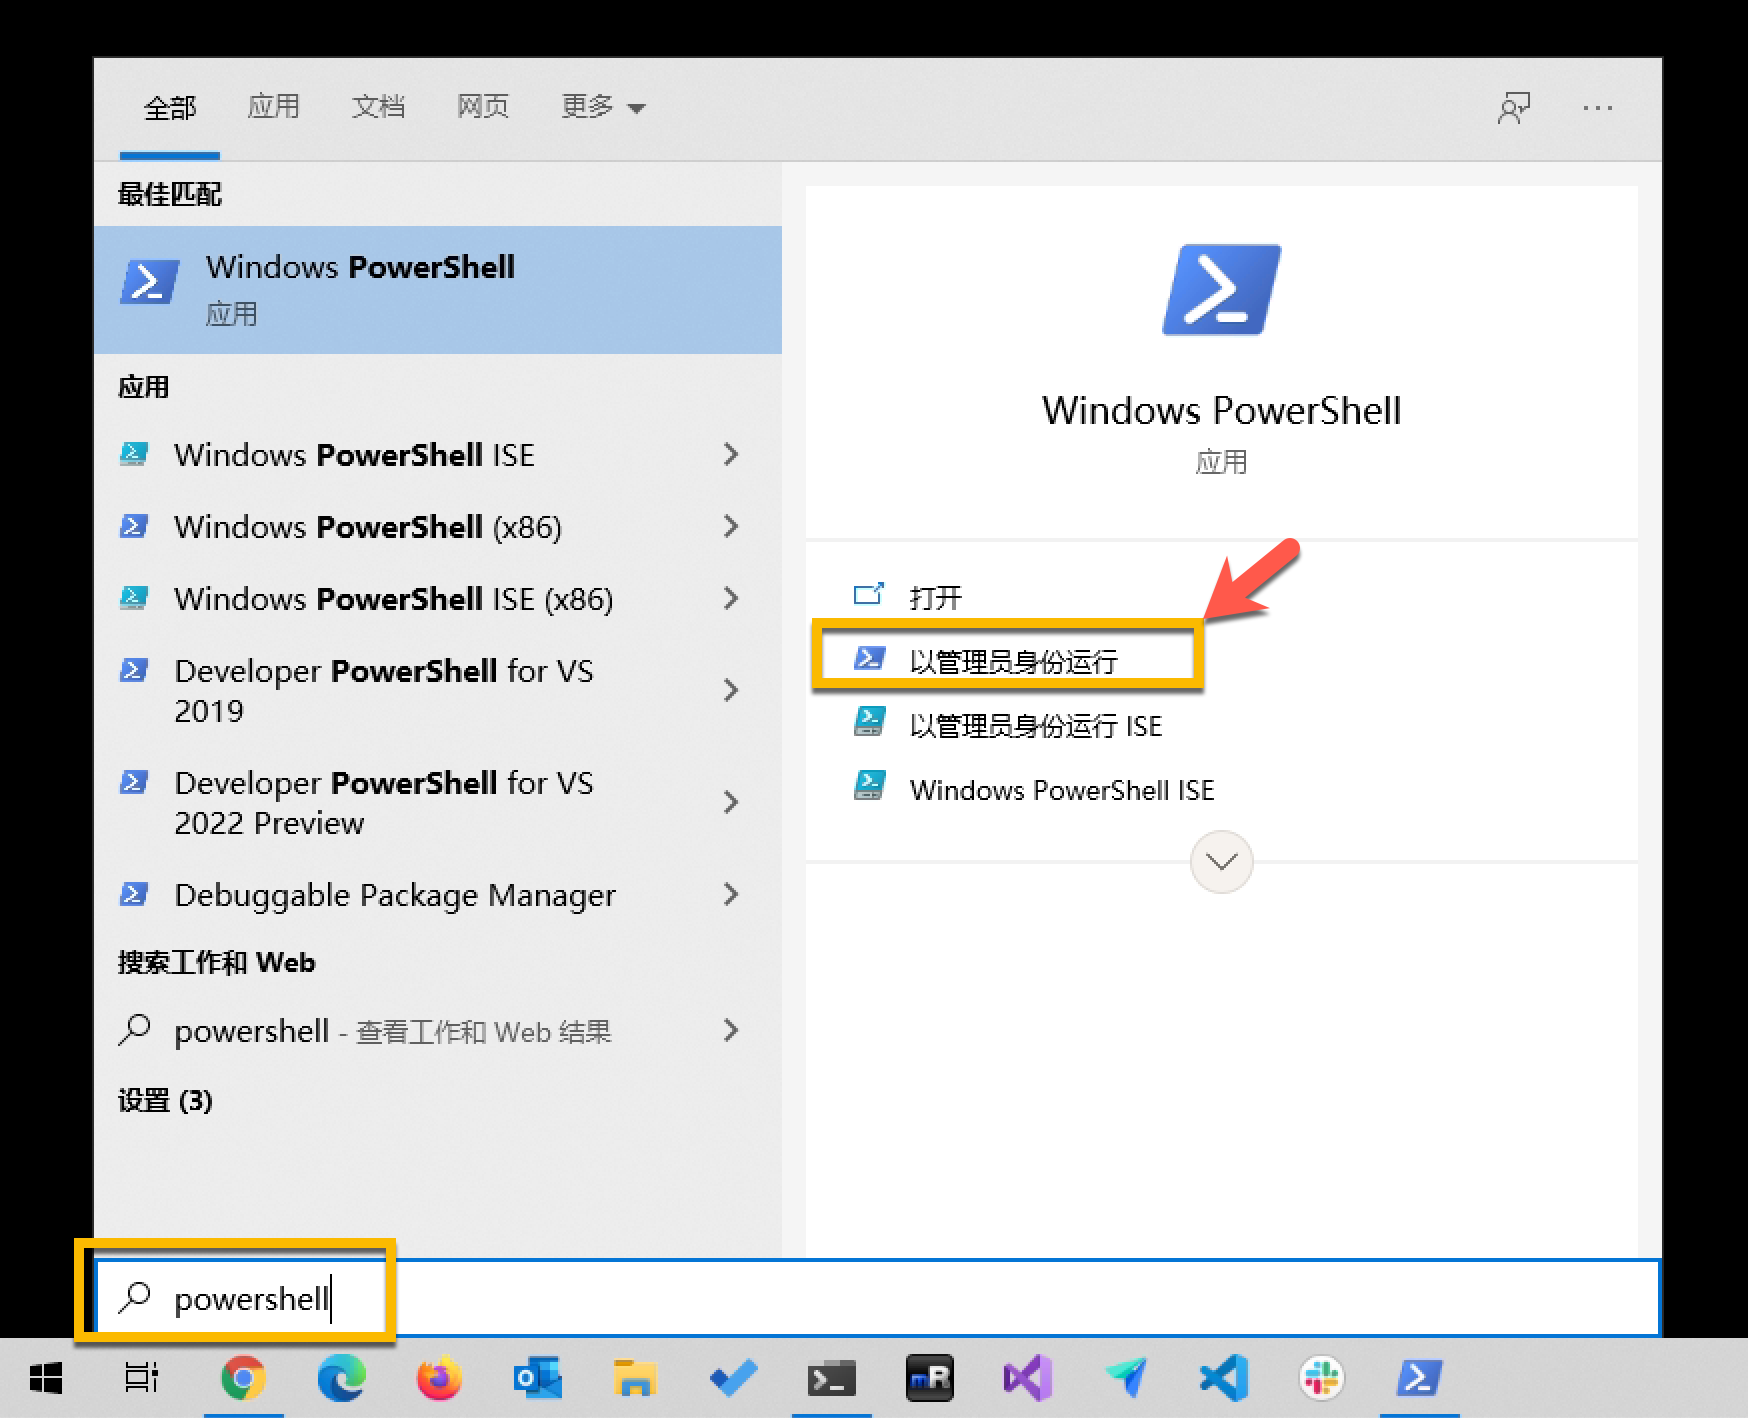Open Firefox from the taskbar
This screenshot has width=1748, height=1418.
(x=439, y=1379)
